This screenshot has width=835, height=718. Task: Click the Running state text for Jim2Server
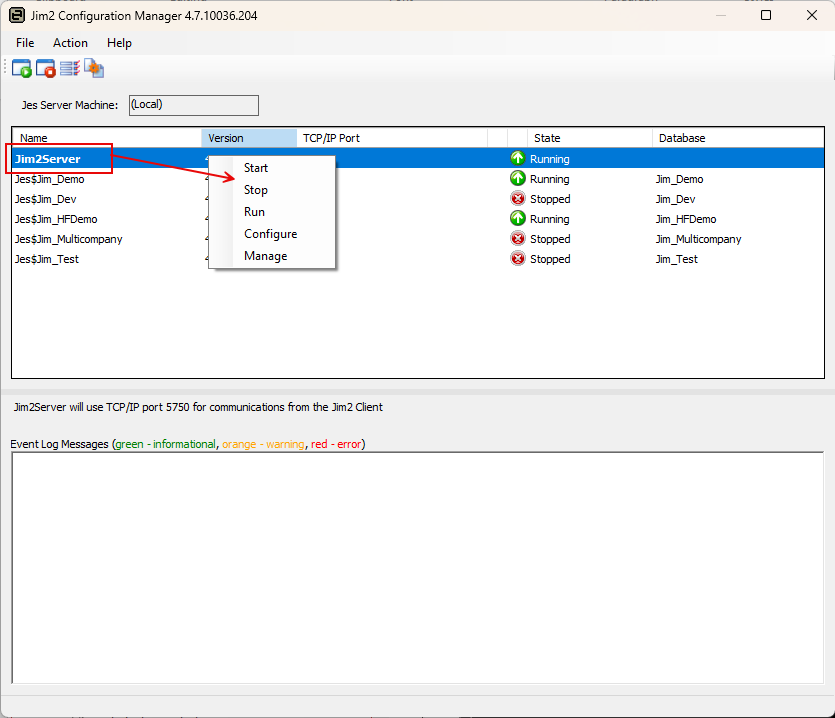tap(550, 159)
